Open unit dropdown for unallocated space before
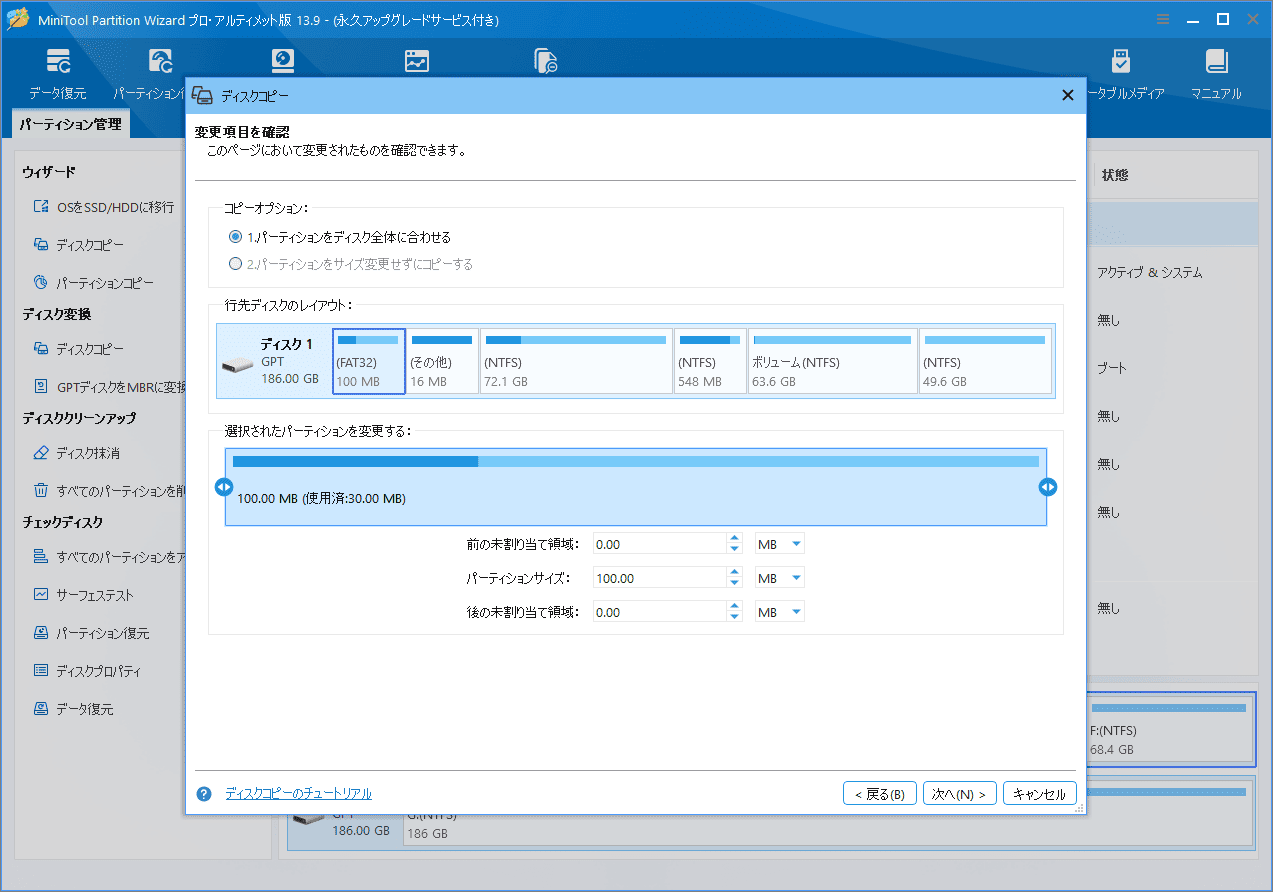 click(x=780, y=544)
